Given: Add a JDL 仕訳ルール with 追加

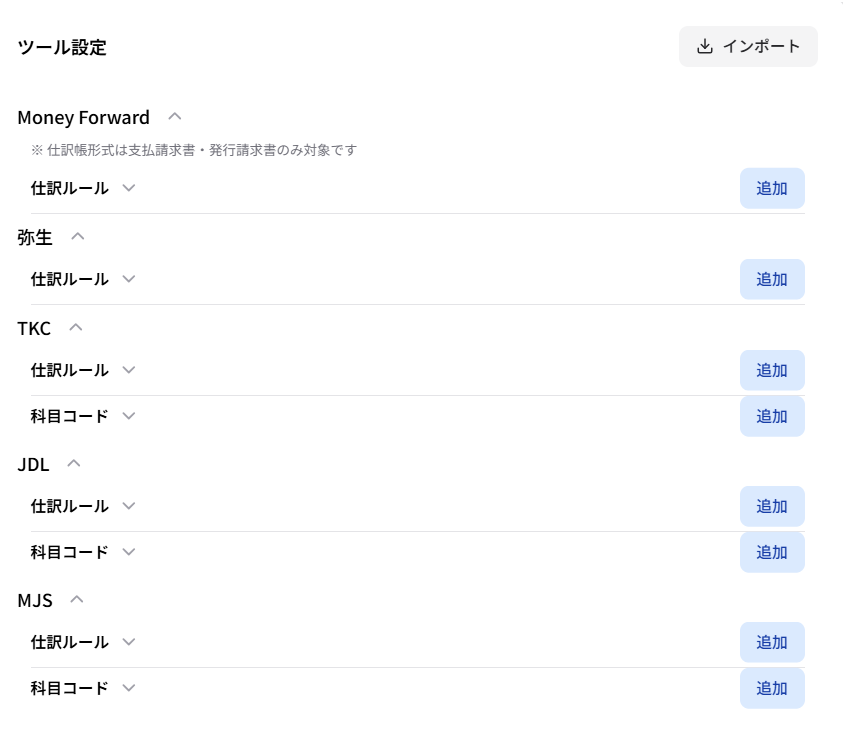Looking at the screenshot, I should coord(772,506).
